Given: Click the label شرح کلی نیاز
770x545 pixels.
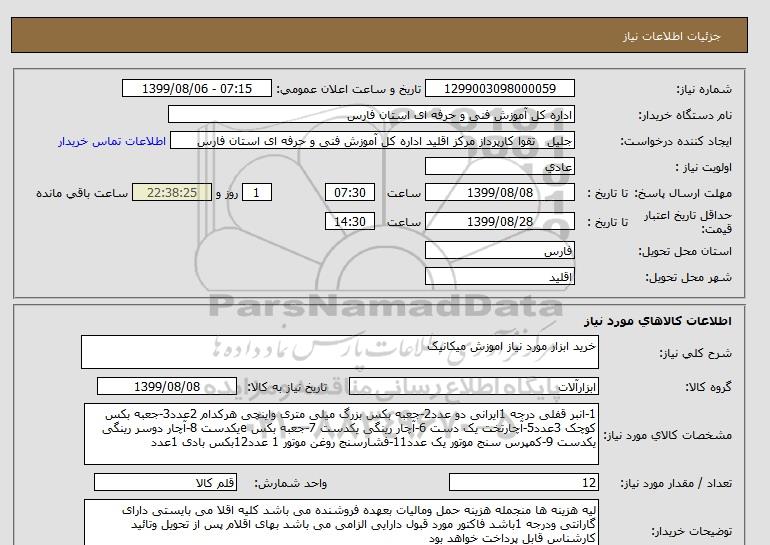Looking at the screenshot, I should coord(695,354).
